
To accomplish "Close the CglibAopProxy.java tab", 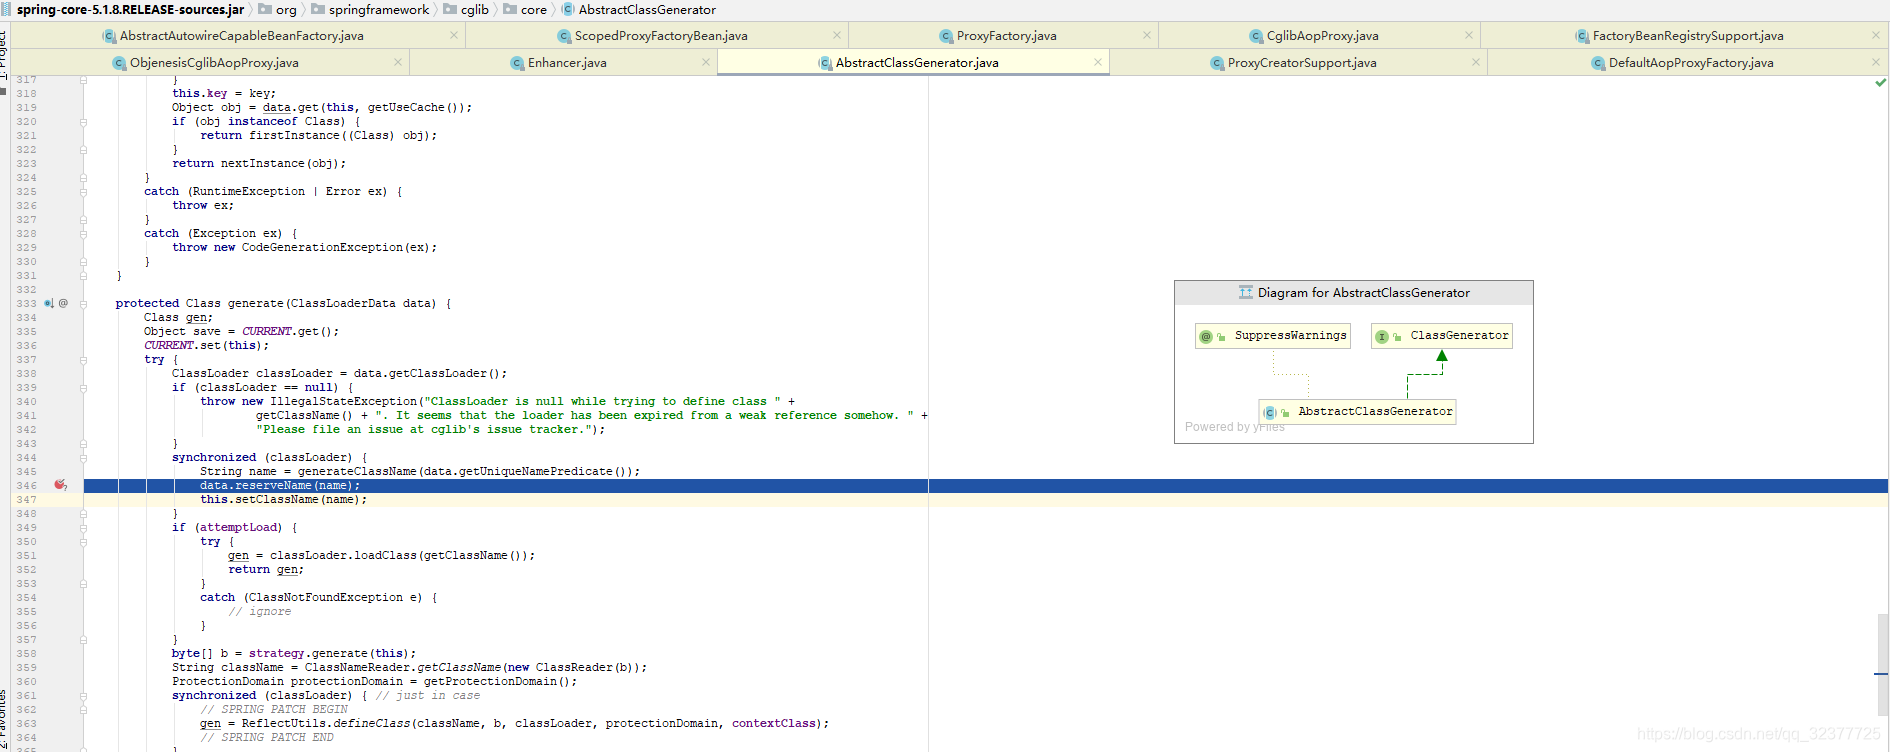I will tap(1469, 35).
